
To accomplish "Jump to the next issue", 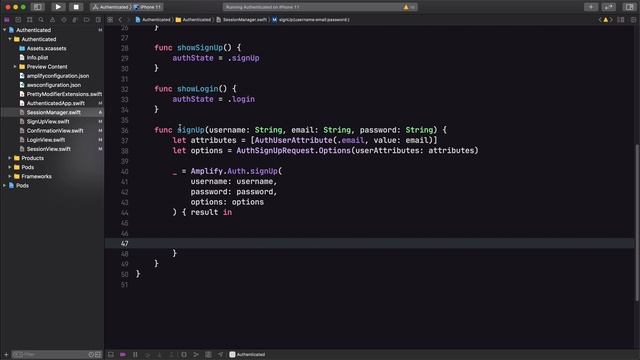I will 611,20.
